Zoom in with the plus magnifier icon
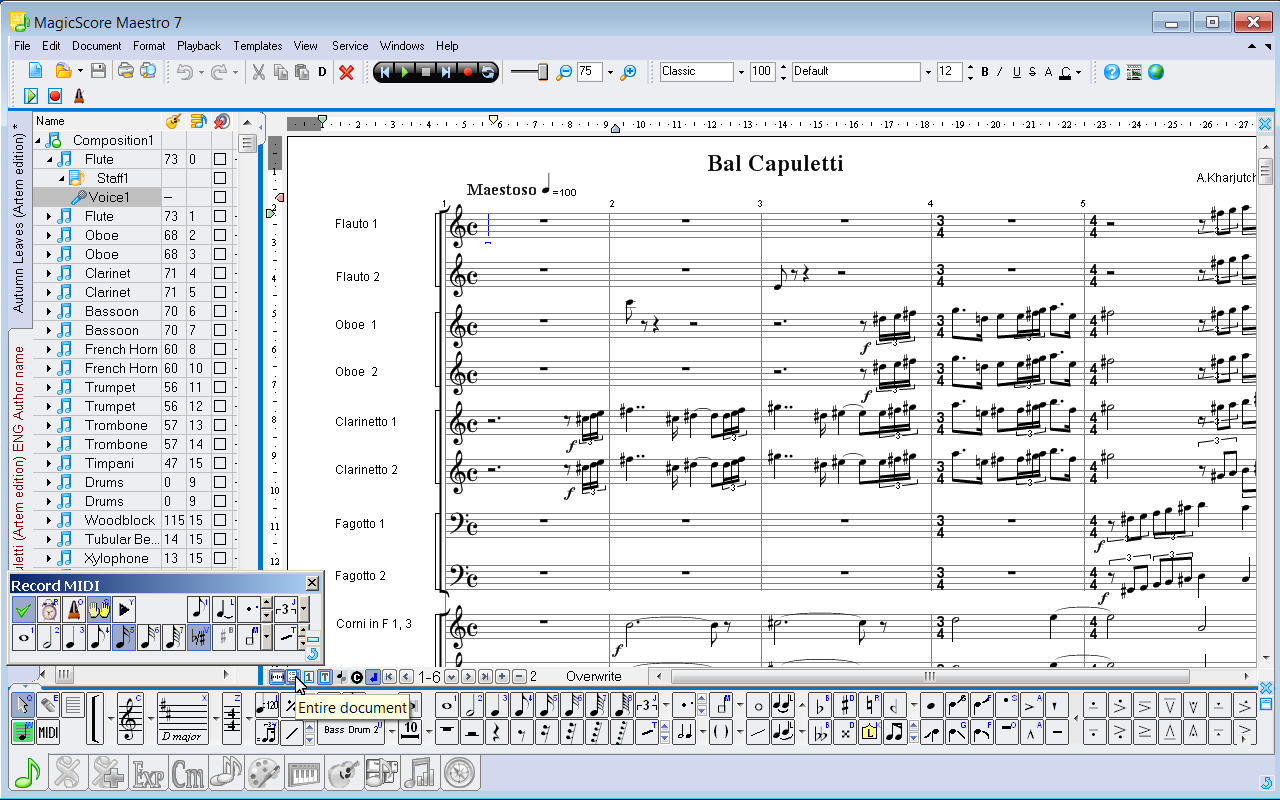 (x=628, y=72)
